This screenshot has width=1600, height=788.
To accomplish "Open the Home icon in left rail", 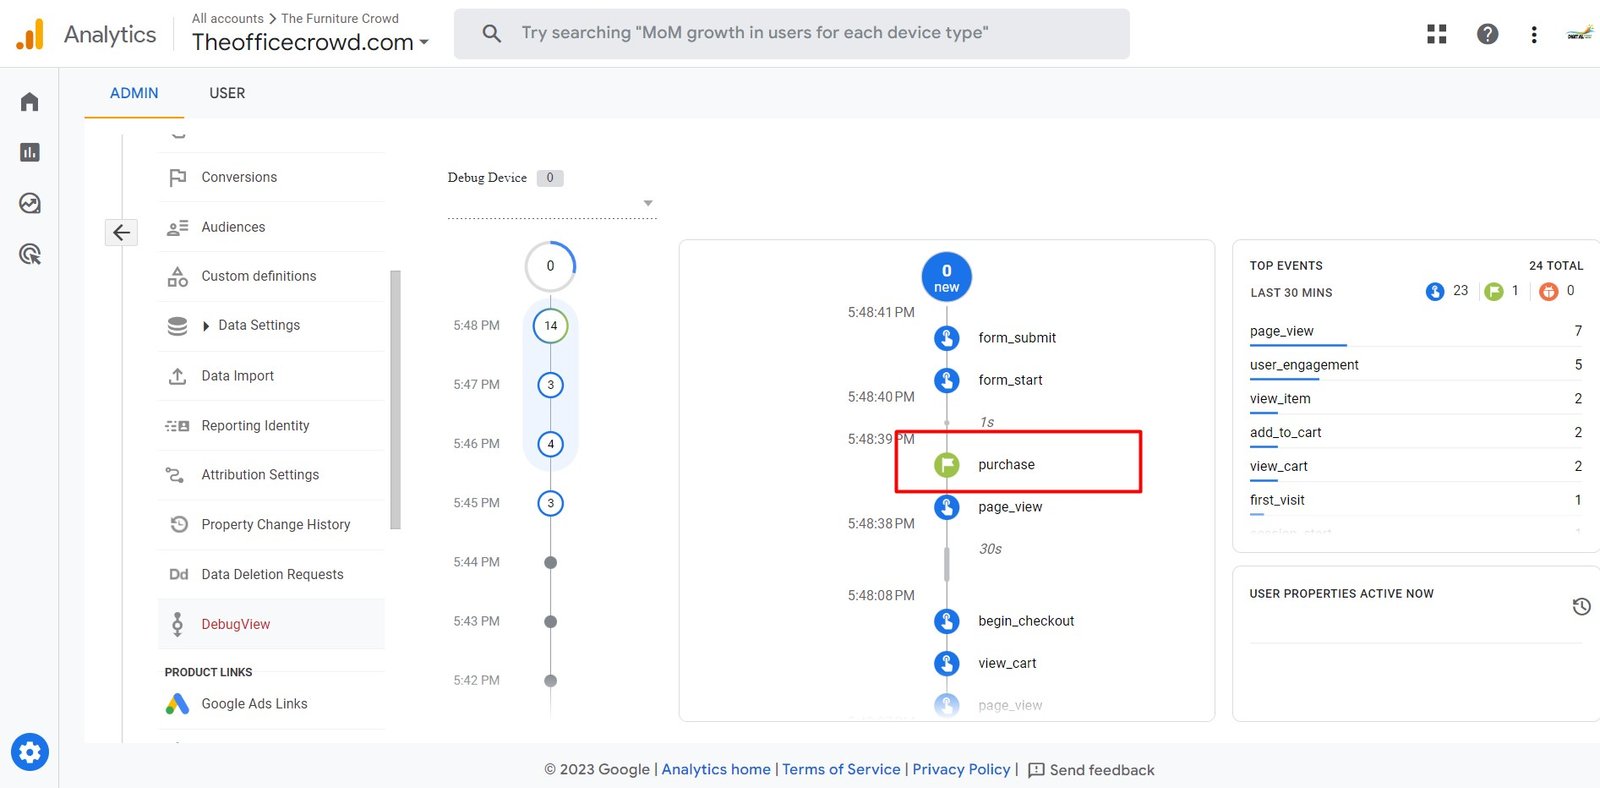I will (30, 102).
